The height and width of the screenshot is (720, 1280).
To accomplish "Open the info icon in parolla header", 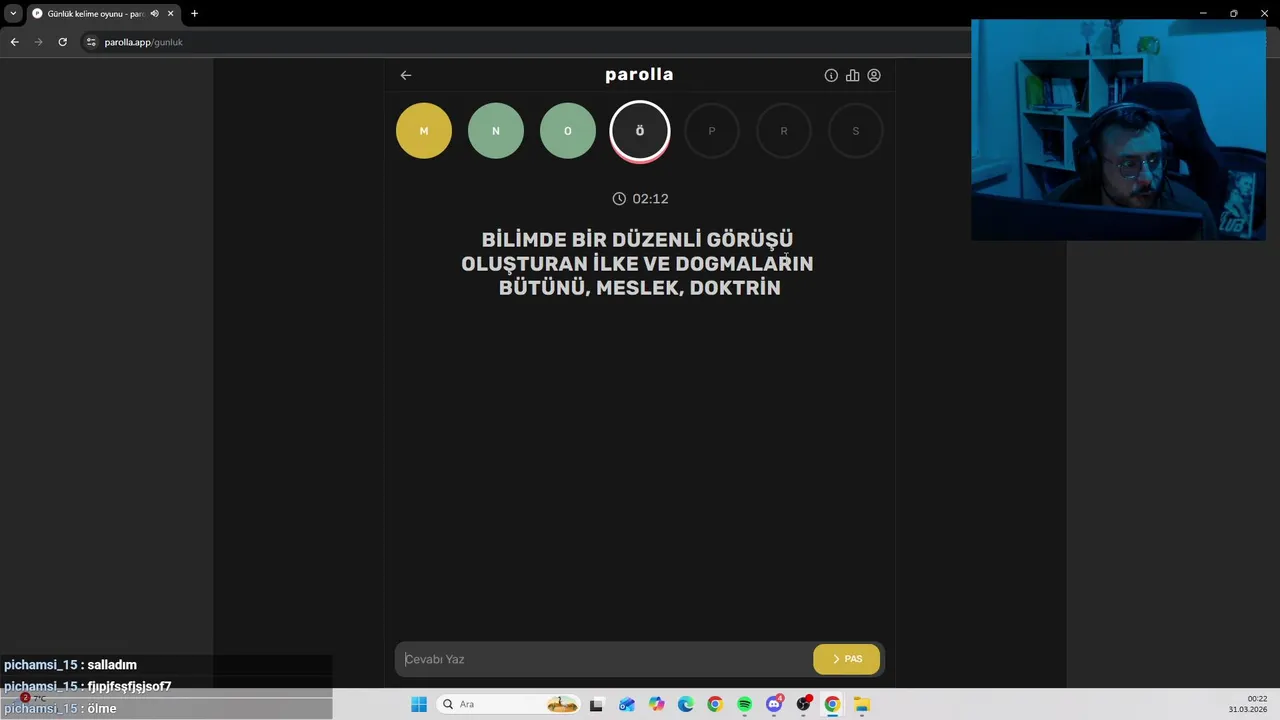I will coord(831,75).
